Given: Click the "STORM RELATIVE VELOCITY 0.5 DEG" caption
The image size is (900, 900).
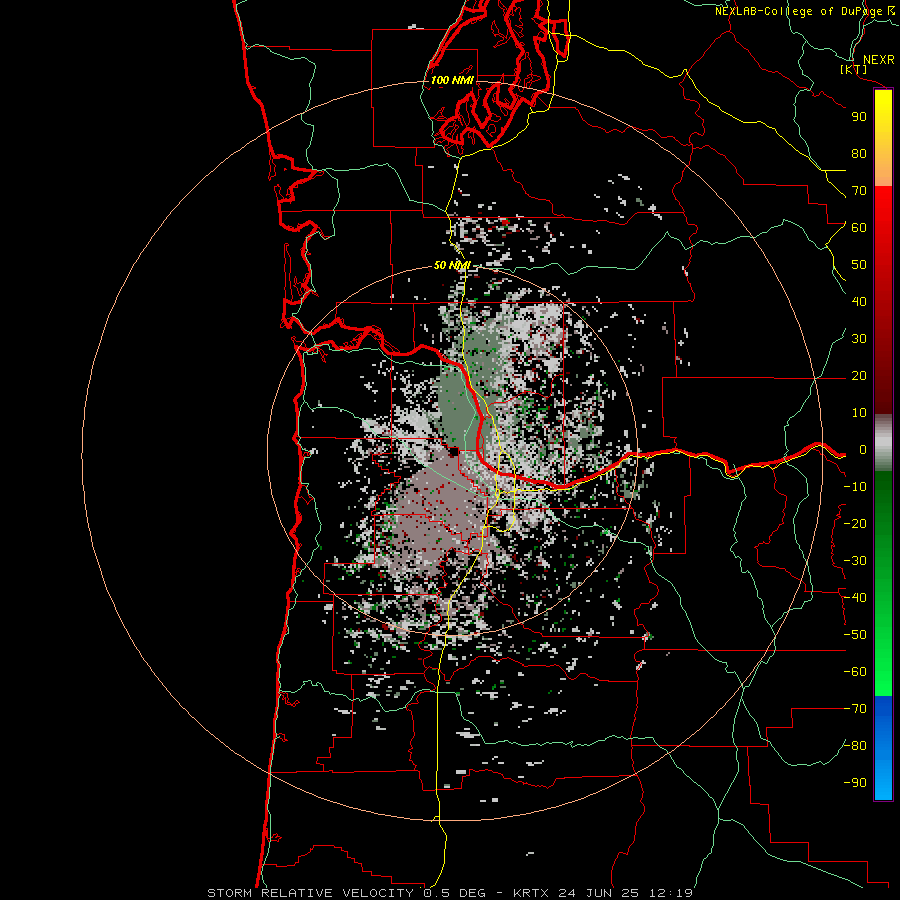Looking at the screenshot, I should tap(346, 893).
